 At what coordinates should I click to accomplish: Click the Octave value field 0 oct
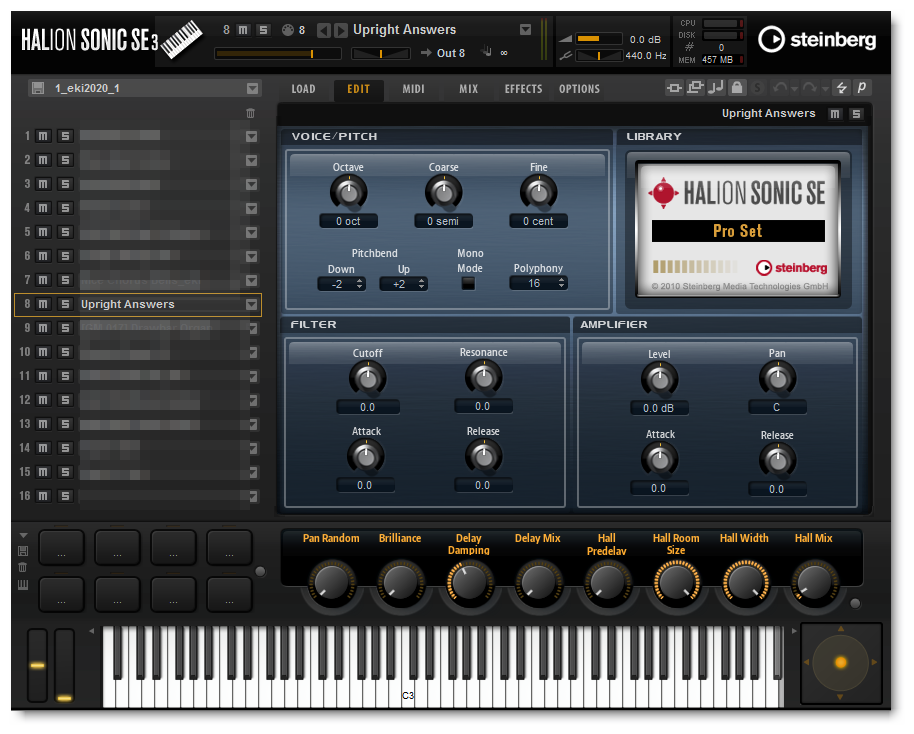tap(349, 221)
